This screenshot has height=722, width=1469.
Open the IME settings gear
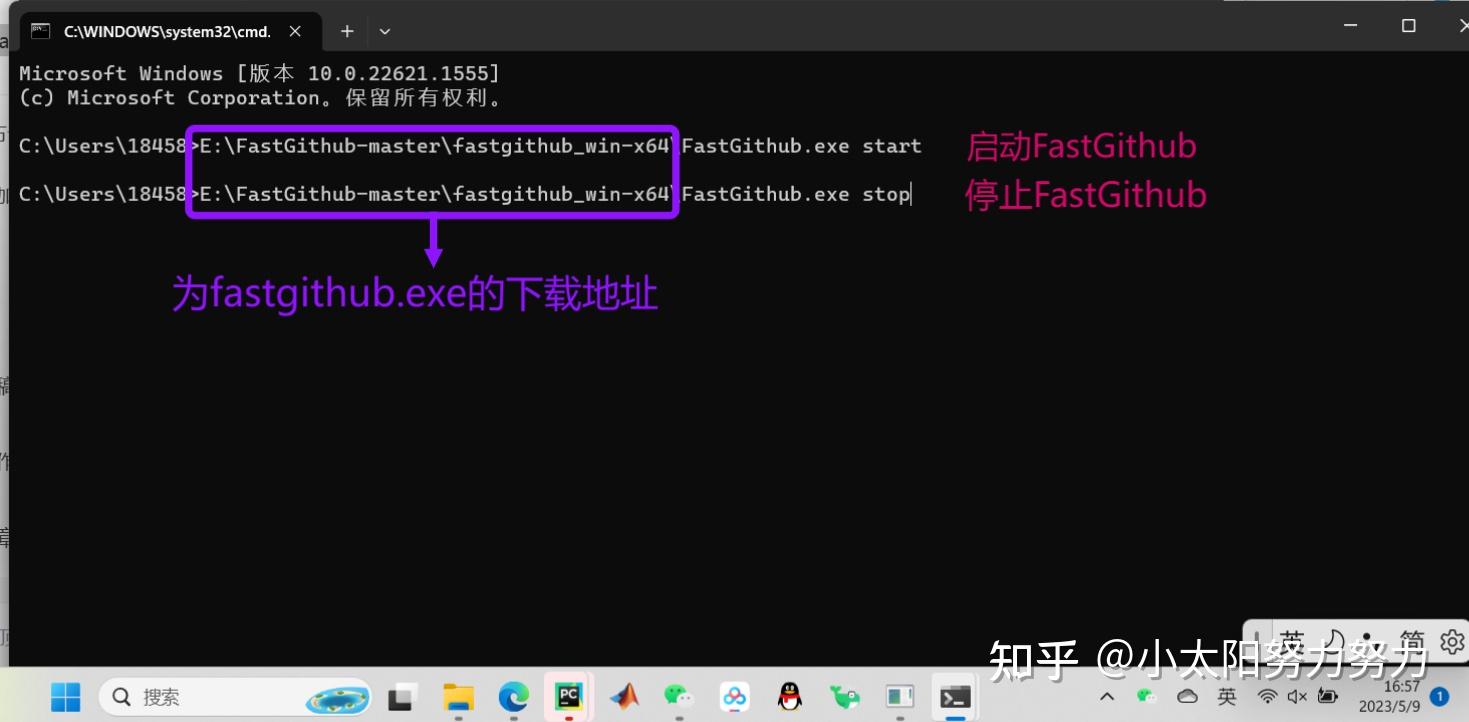pyautogui.click(x=1451, y=642)
